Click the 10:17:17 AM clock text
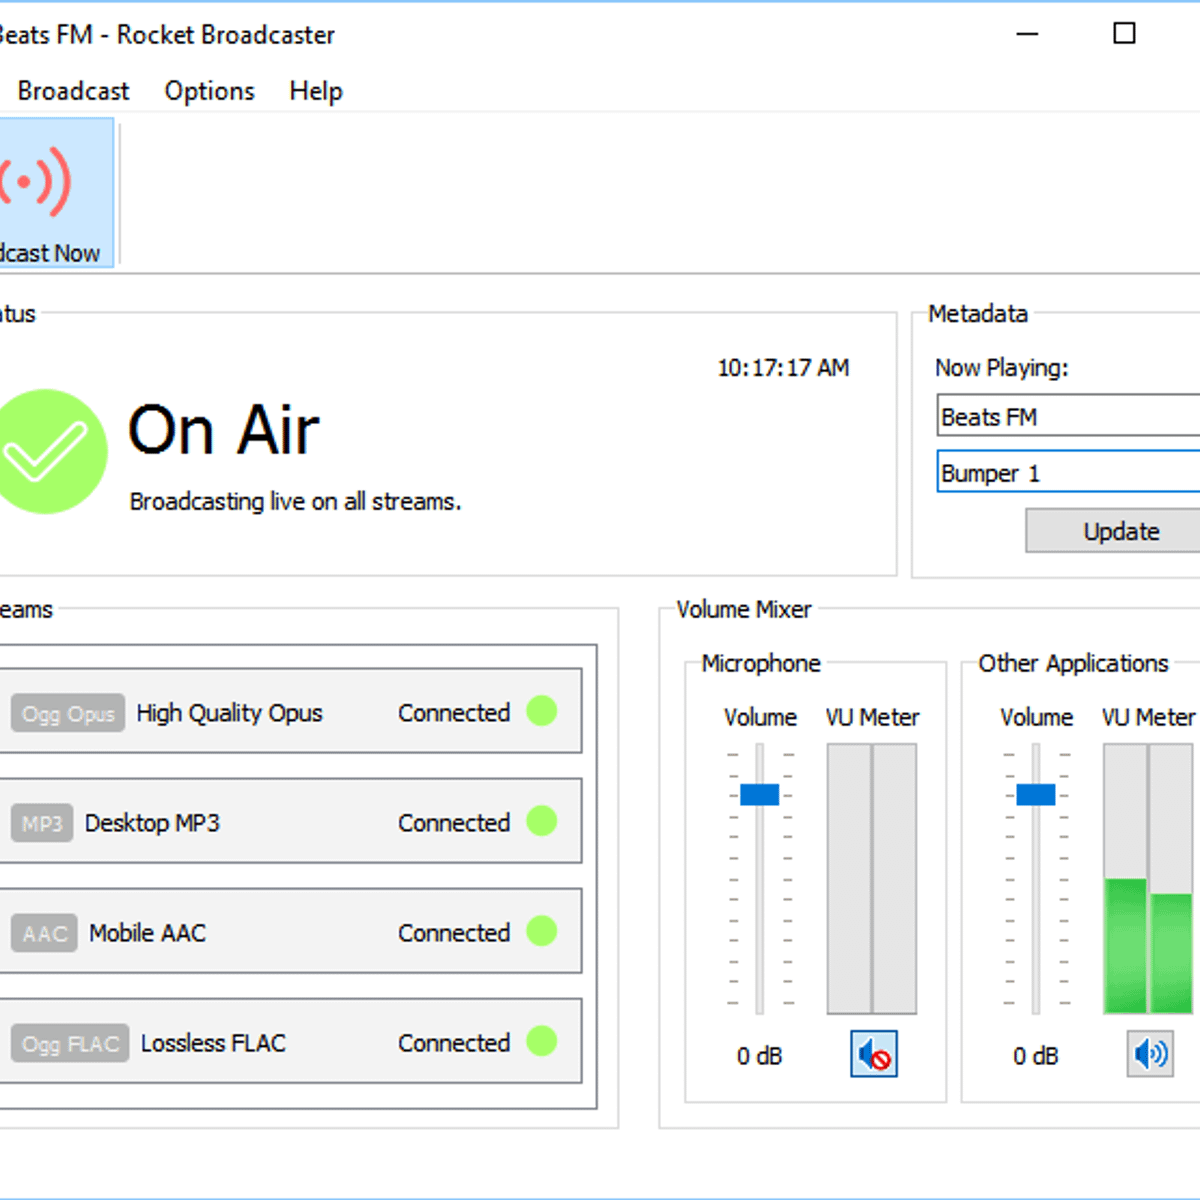Screen dimensions: 1200x1200 pyautogui.click(x=783, y=368)
